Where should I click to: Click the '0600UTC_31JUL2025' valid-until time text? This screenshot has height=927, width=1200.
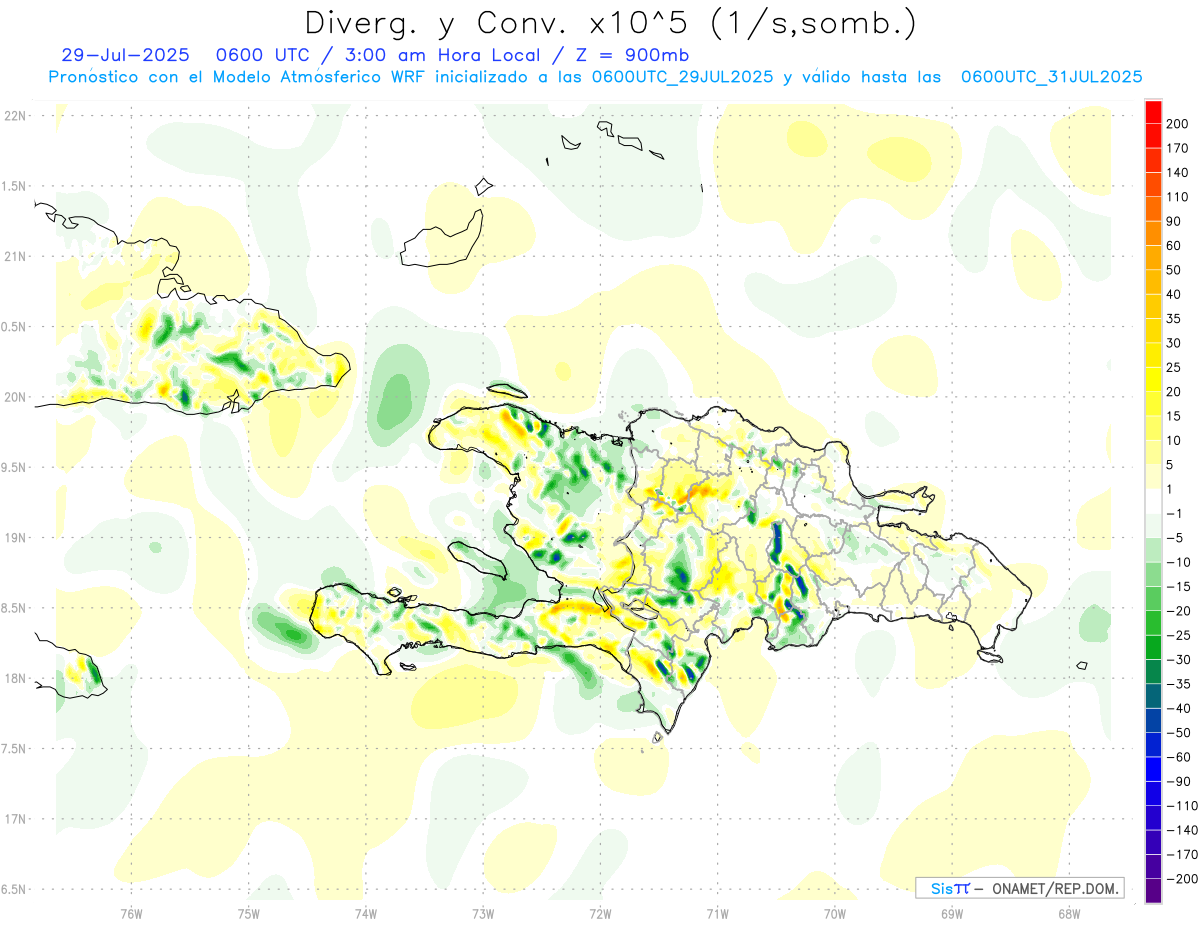click(1051, 77)
